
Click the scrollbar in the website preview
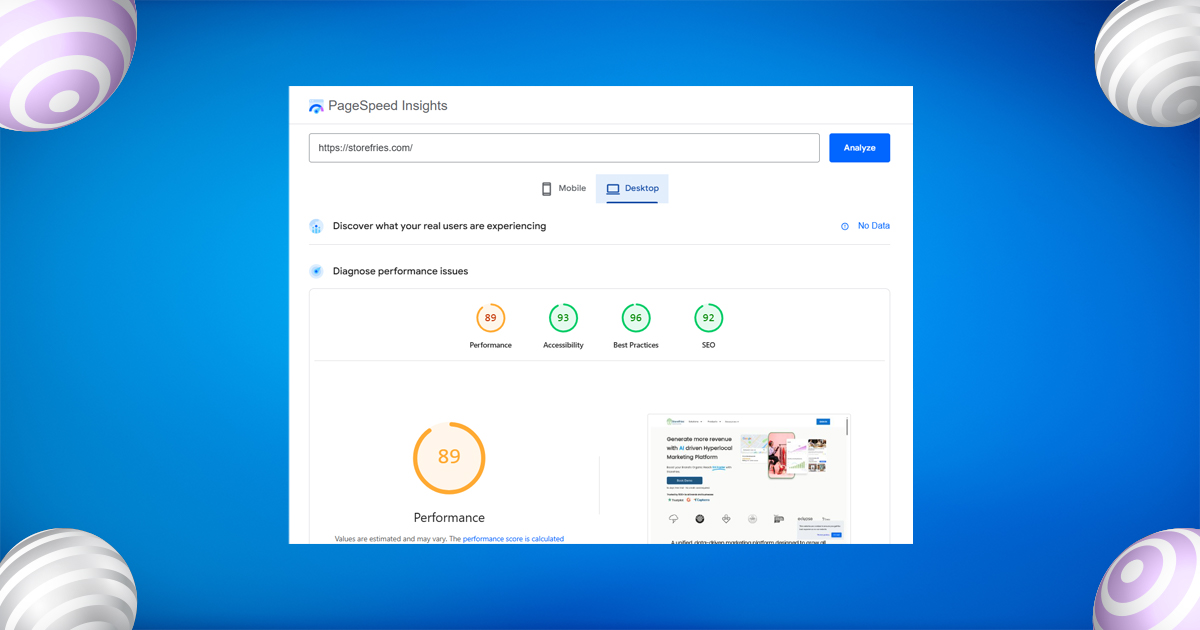(847, 427)
